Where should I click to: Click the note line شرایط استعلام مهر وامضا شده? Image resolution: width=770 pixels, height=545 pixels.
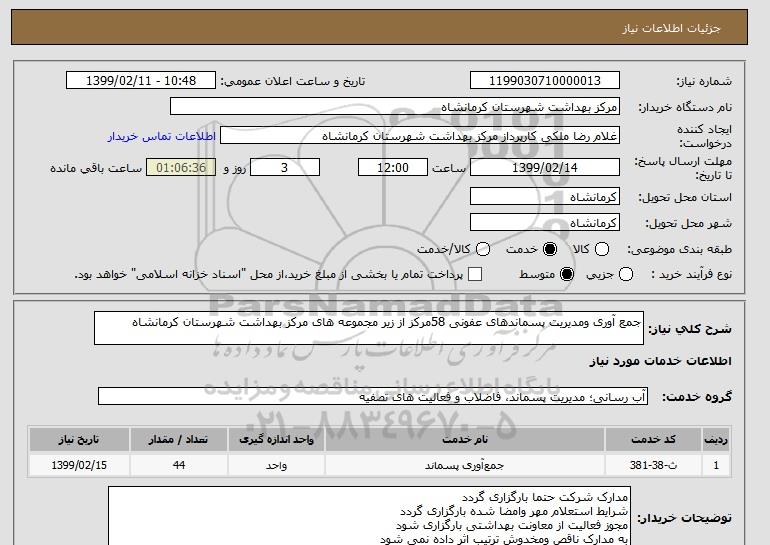point(514,512)
